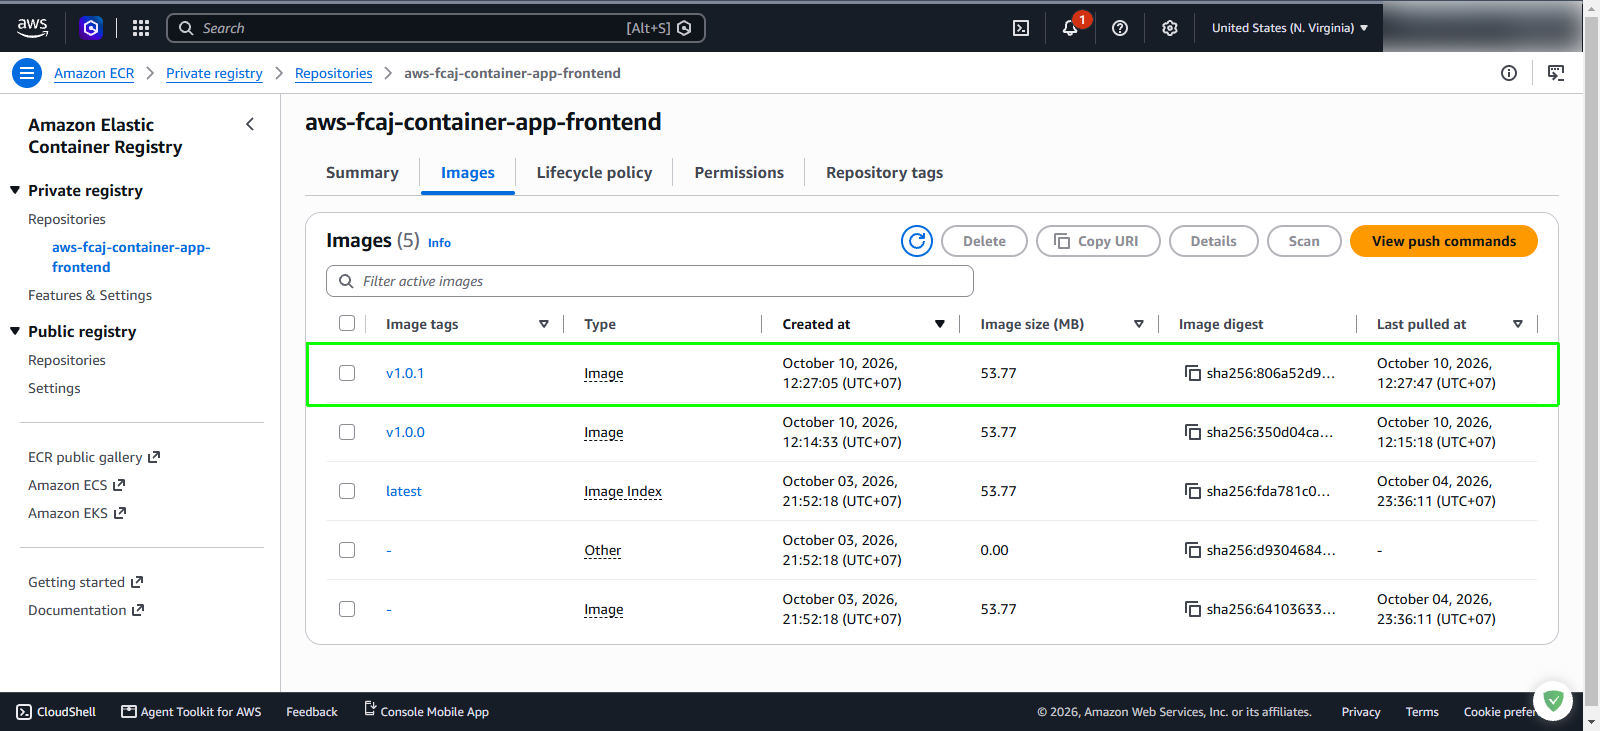Open the info panel icon

coord(1509,73)
